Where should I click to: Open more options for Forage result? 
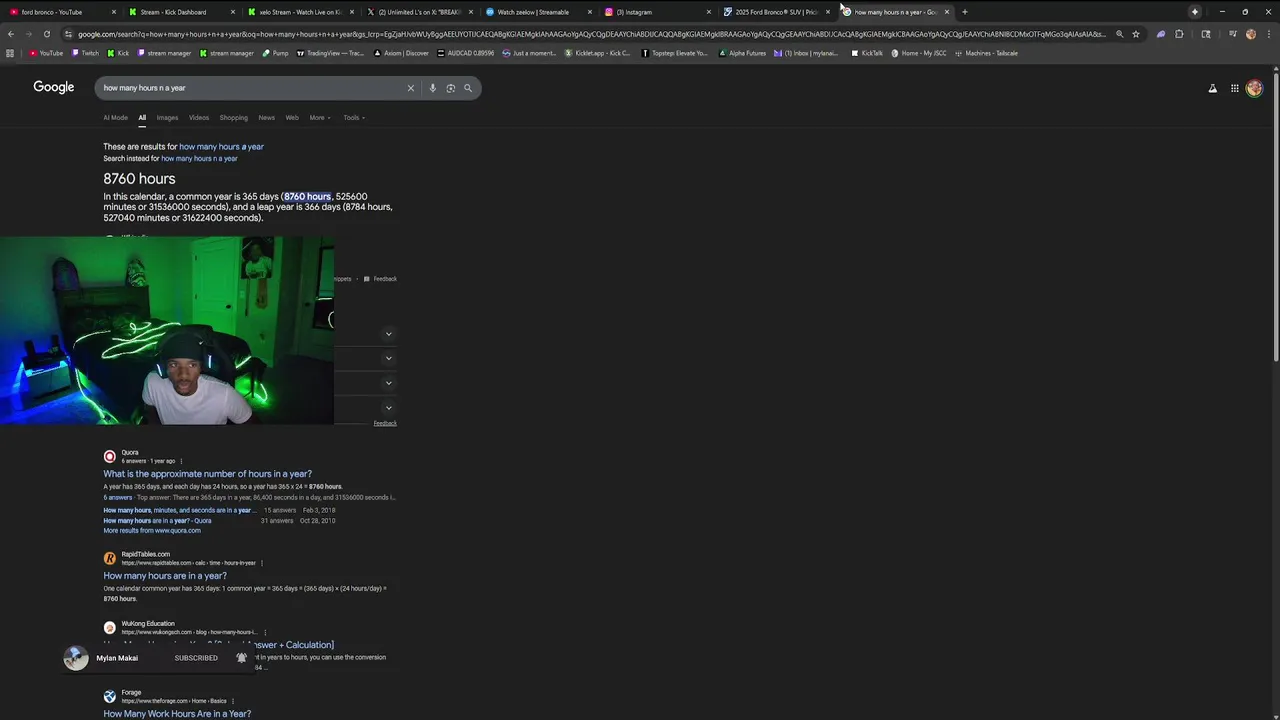232,701
